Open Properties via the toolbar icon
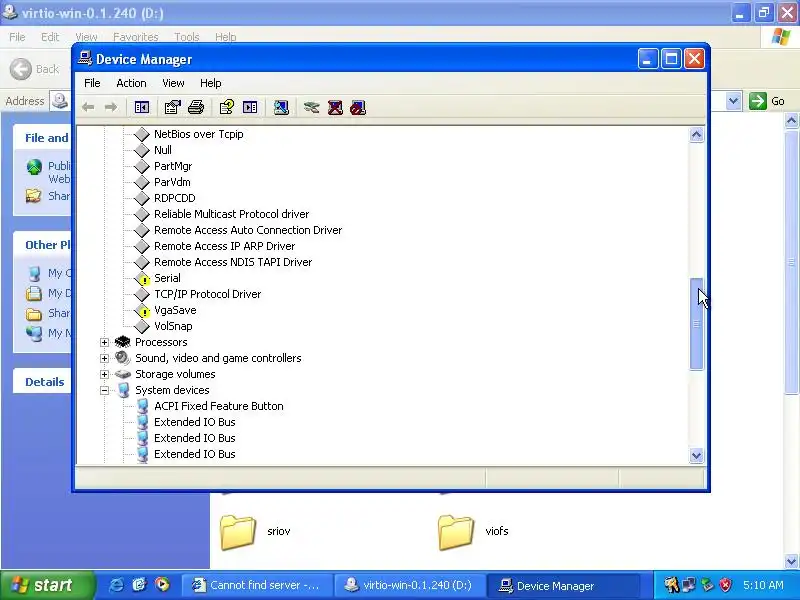Screen dimensions: 800x600 (x=172, y=107)
